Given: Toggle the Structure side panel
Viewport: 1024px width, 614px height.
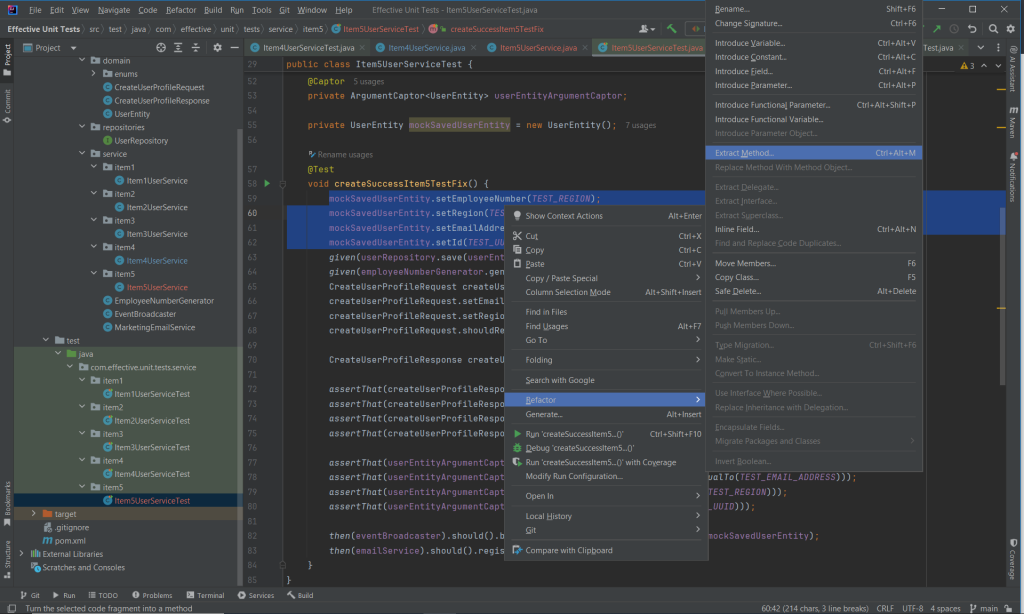Looking at the screenshot, I should coord(7,554).
